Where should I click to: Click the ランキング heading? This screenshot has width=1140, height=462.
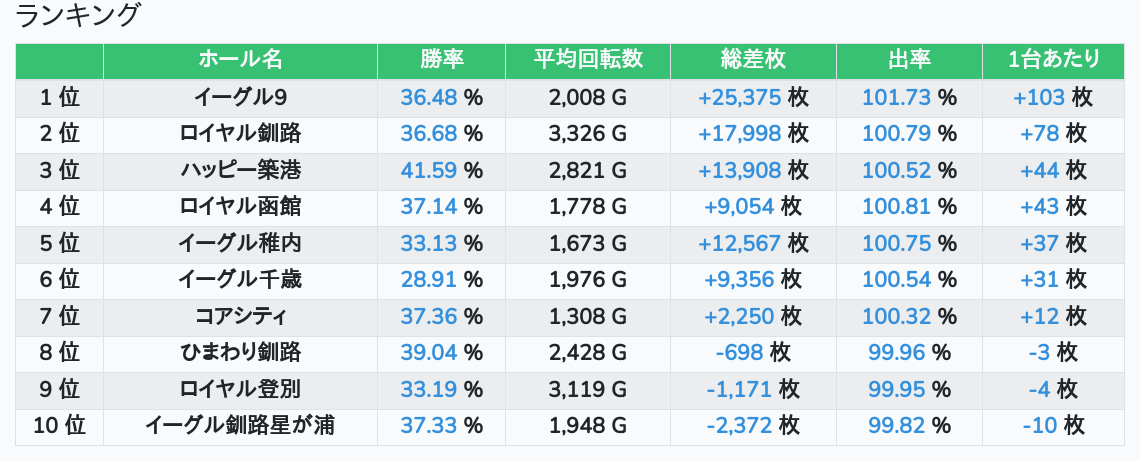coord(78,16)
